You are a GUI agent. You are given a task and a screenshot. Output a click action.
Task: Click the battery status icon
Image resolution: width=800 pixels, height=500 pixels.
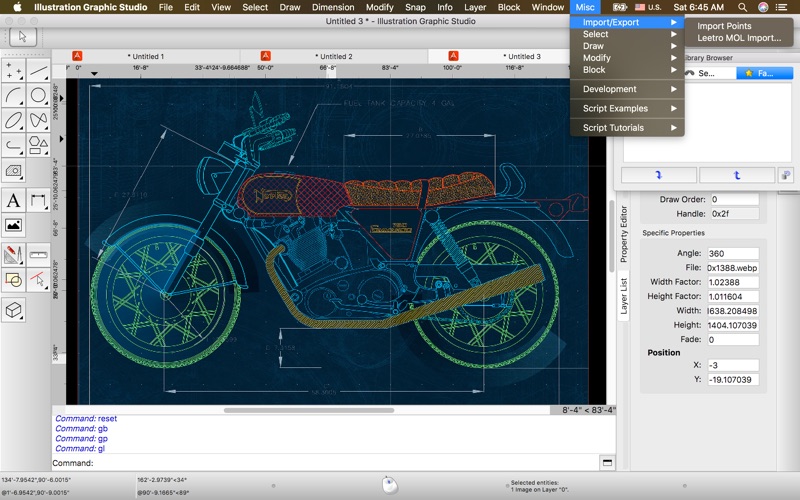[619, 7]
